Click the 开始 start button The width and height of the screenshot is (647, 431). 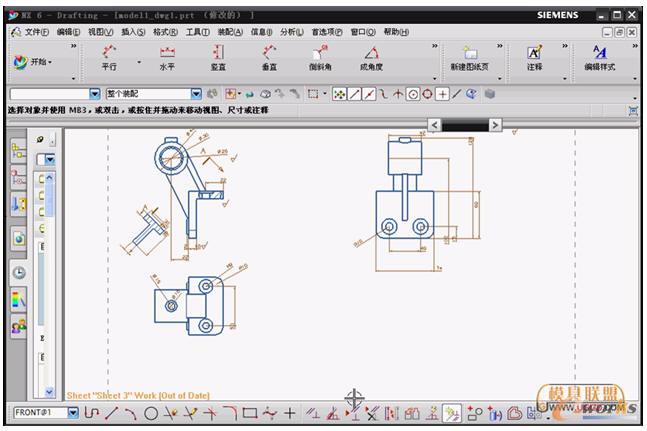coord(32,62)
